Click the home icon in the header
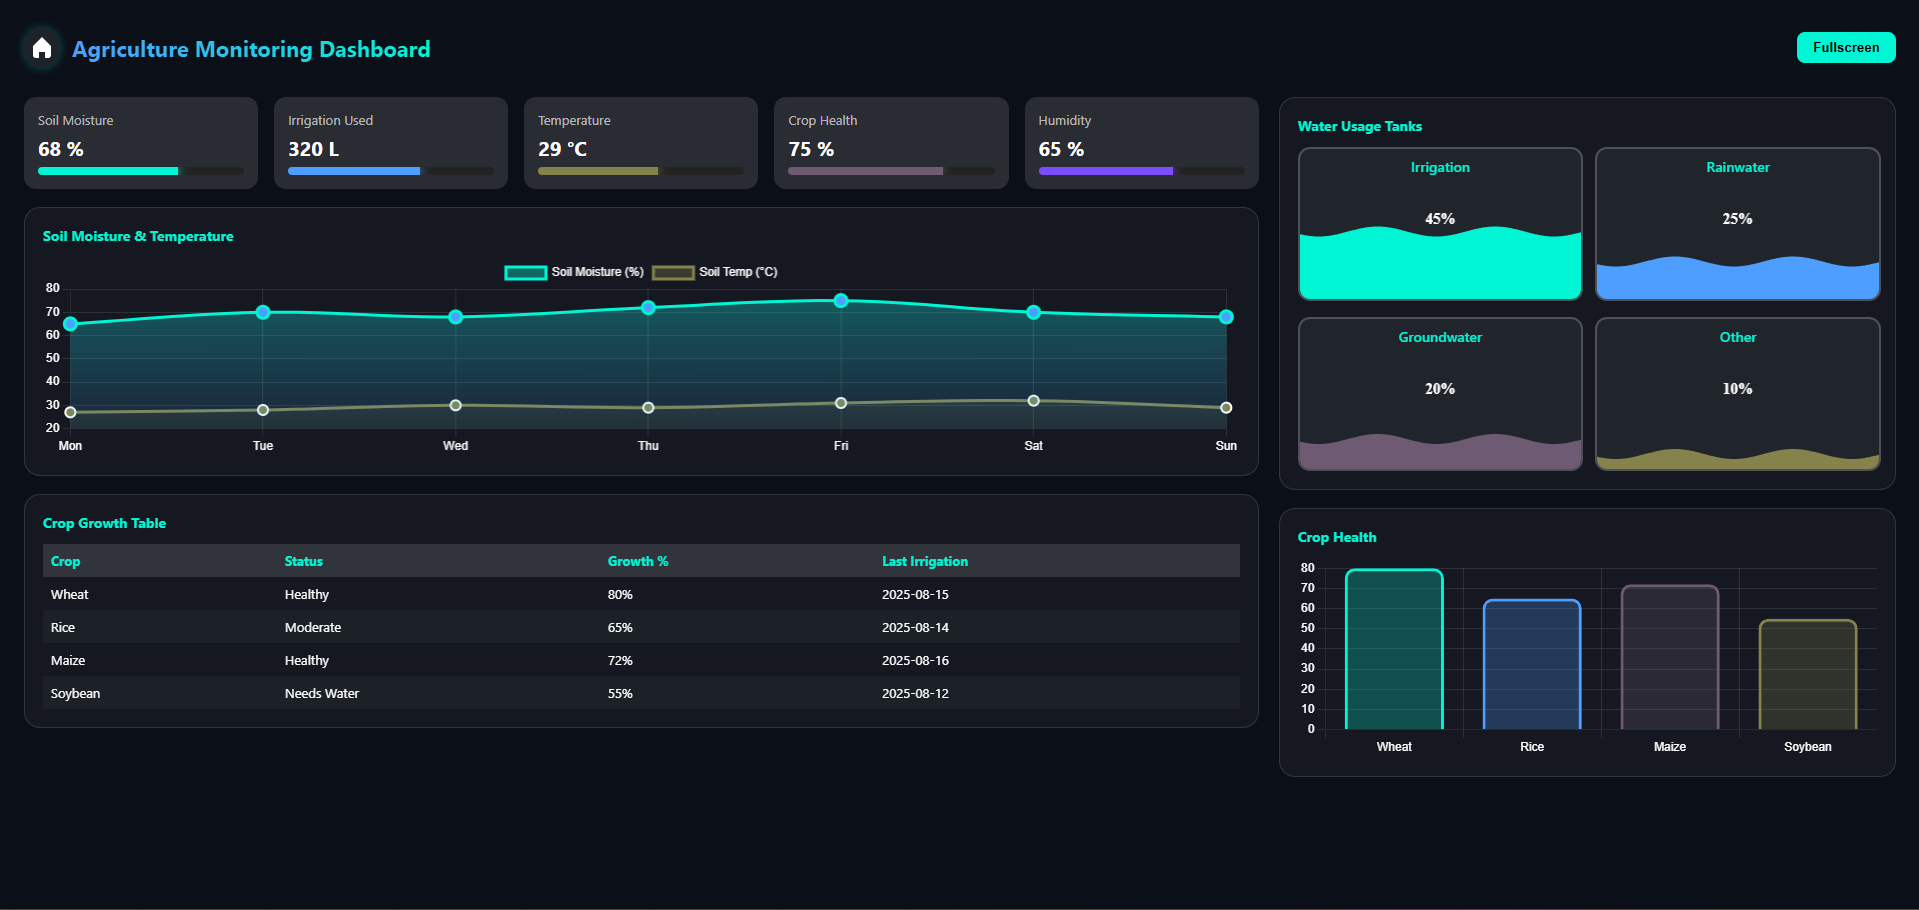 [x=42, y=48]
